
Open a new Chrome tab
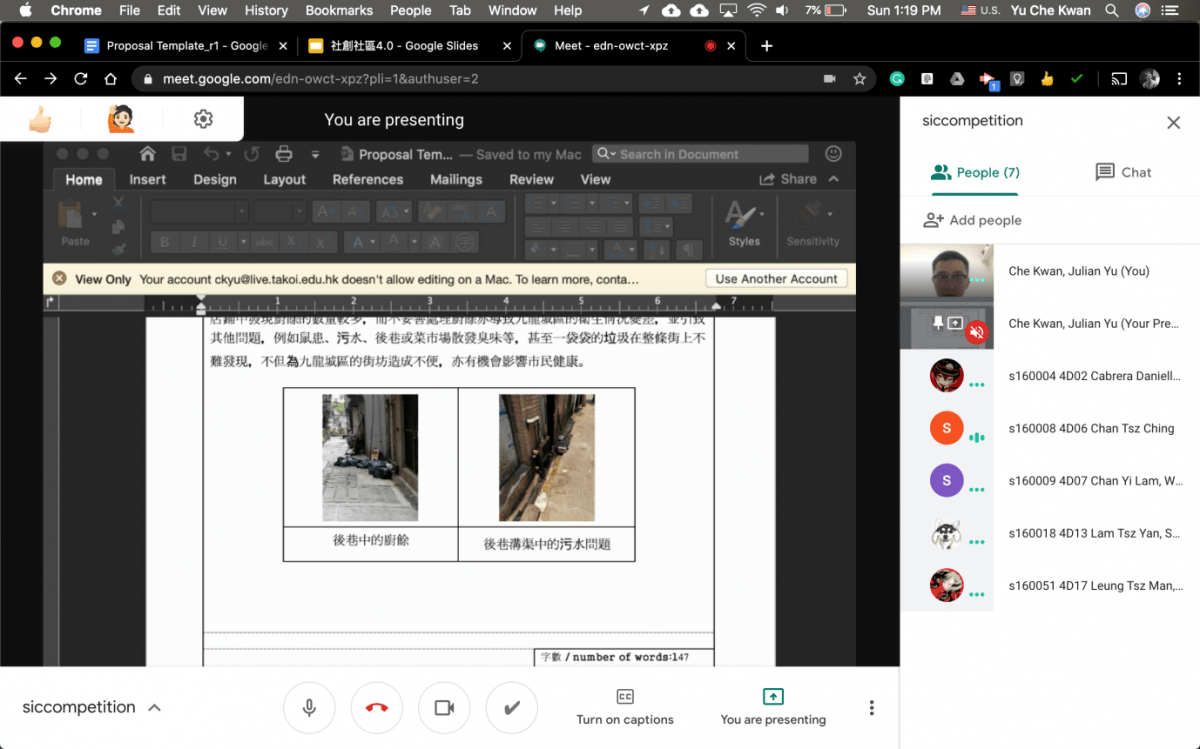pyautogui.click(x=767, y=46)
